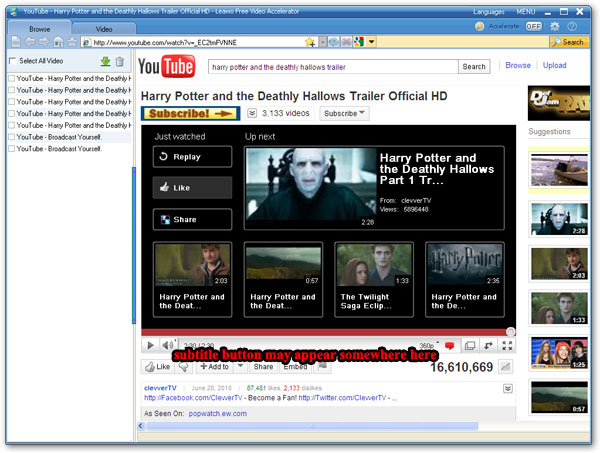Image resolution: width=600 pixels, height=453 pixels.
Task: Click the player play button
Action: click(150, 345)
